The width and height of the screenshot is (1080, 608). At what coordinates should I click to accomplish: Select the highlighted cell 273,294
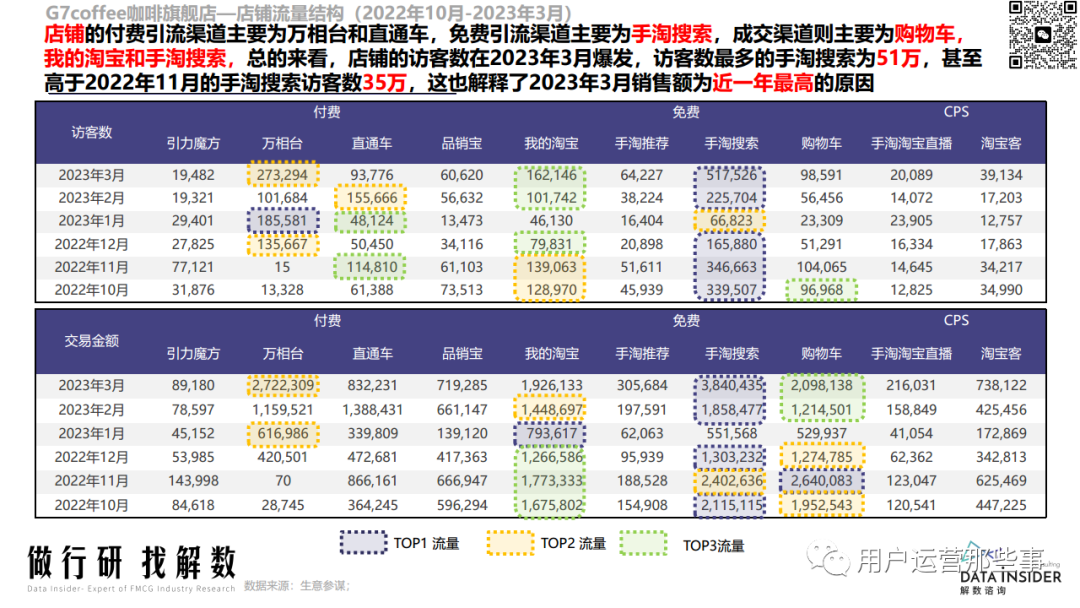[x=282, y=175]
